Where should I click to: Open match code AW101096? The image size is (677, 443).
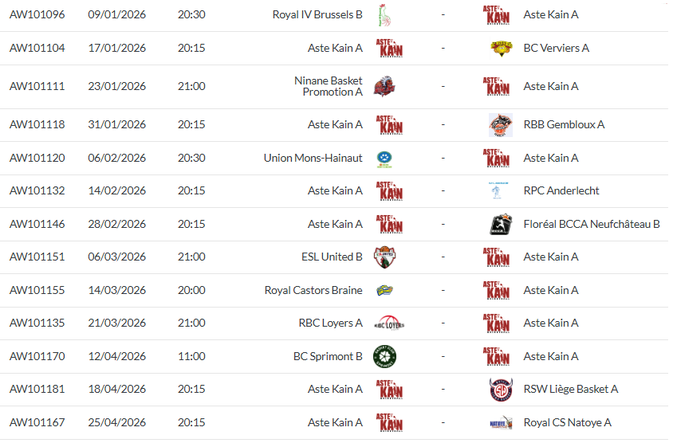point(37,15)
